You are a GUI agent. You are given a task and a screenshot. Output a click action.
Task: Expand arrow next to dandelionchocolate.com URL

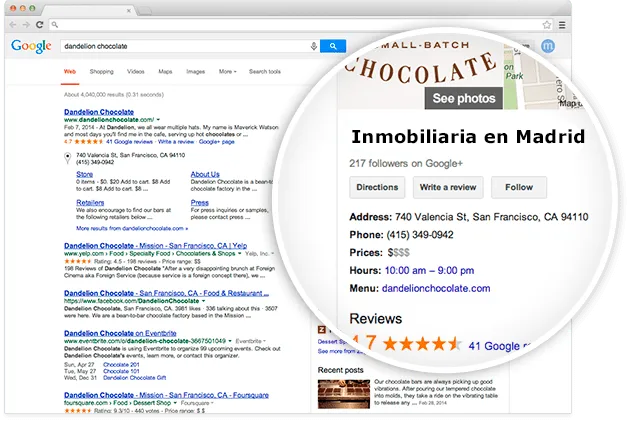coord(158,119)
